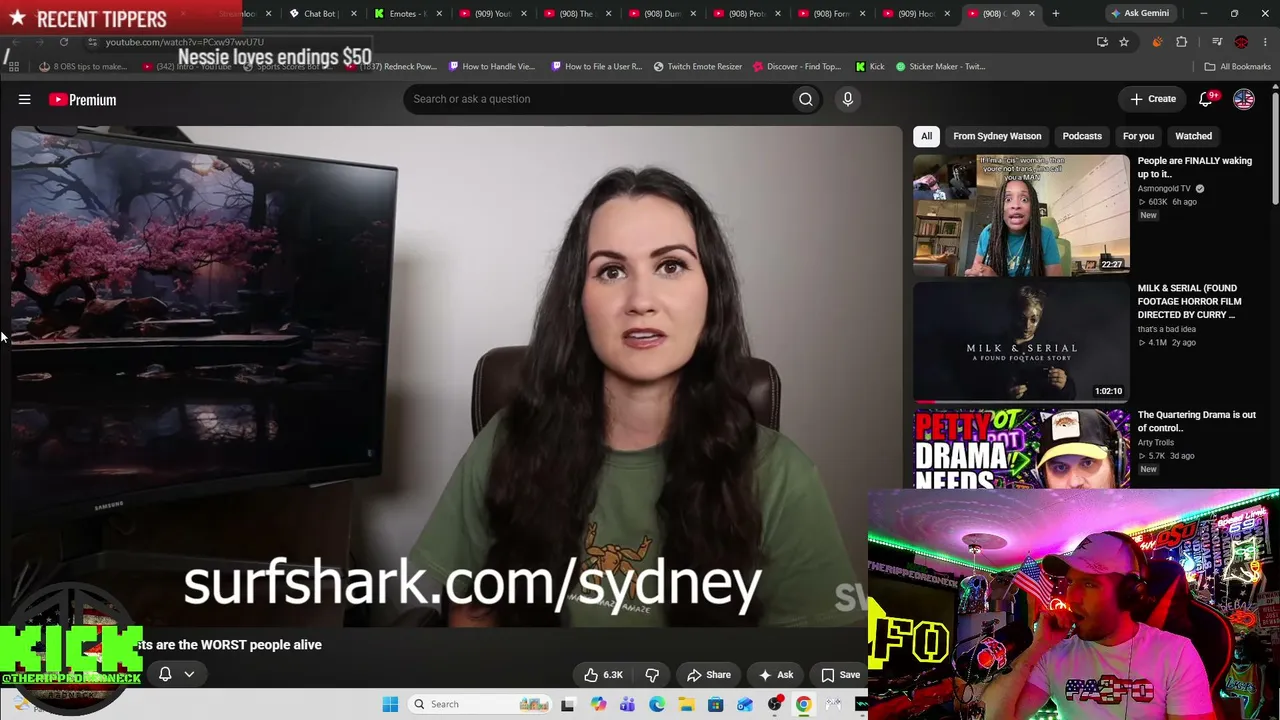Screen dimensions: 1280x720
Task: Toggle channel notification bell under the video
Action: (165, 675)
